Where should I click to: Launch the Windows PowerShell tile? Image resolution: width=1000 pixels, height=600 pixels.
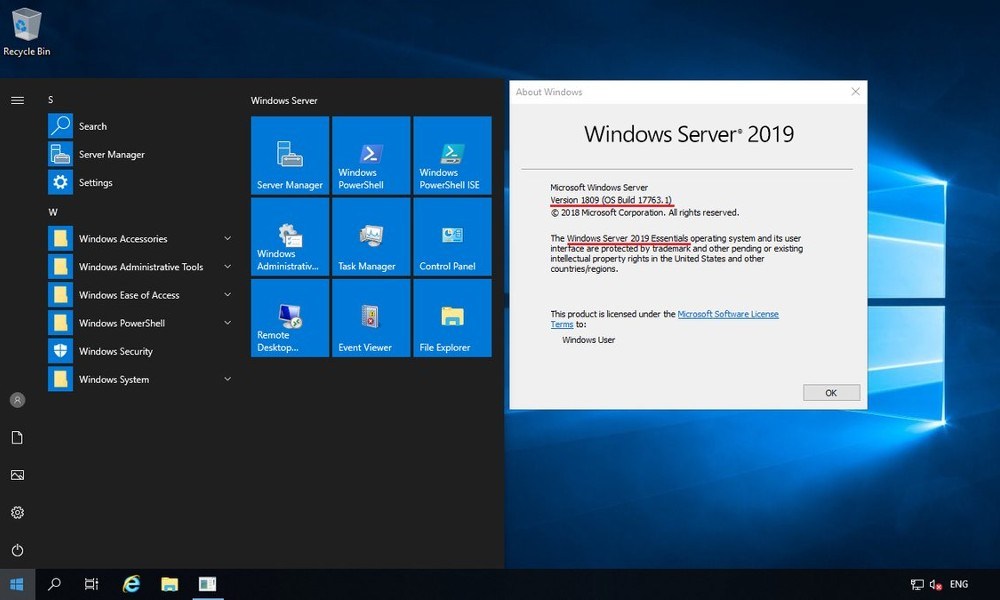click(370, 155)
